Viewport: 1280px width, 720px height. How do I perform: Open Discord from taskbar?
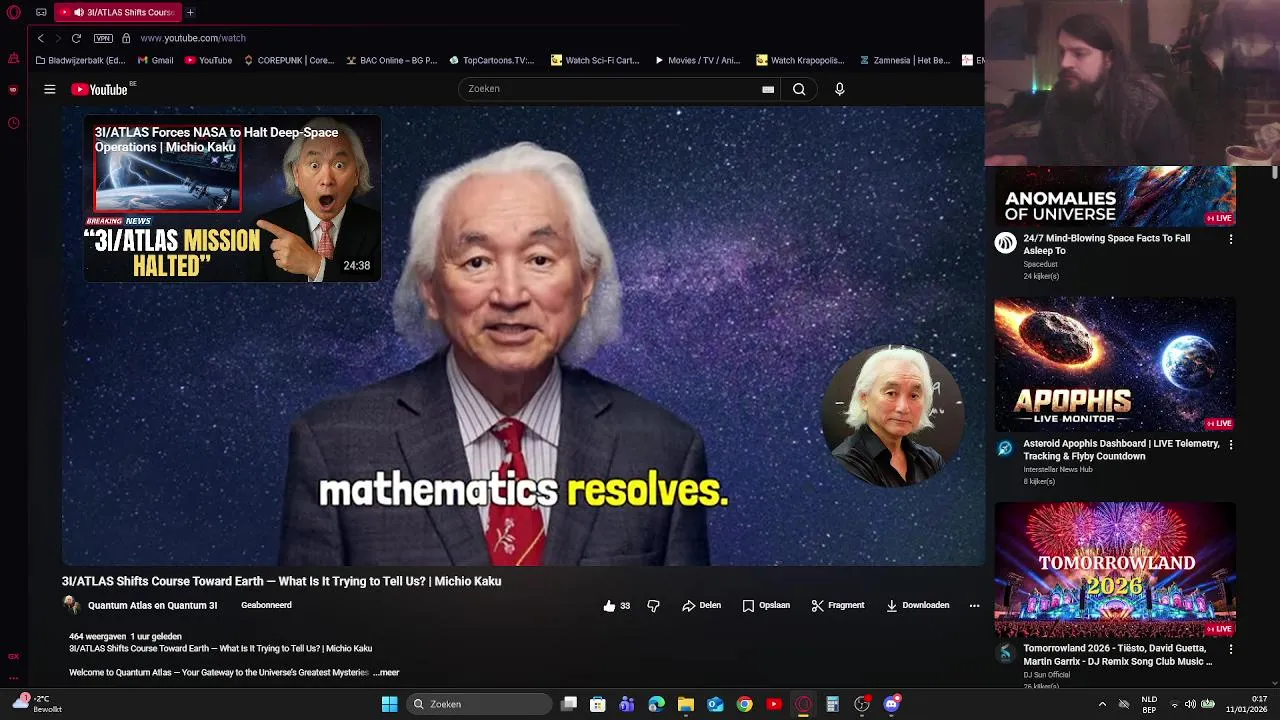point(891,704)
